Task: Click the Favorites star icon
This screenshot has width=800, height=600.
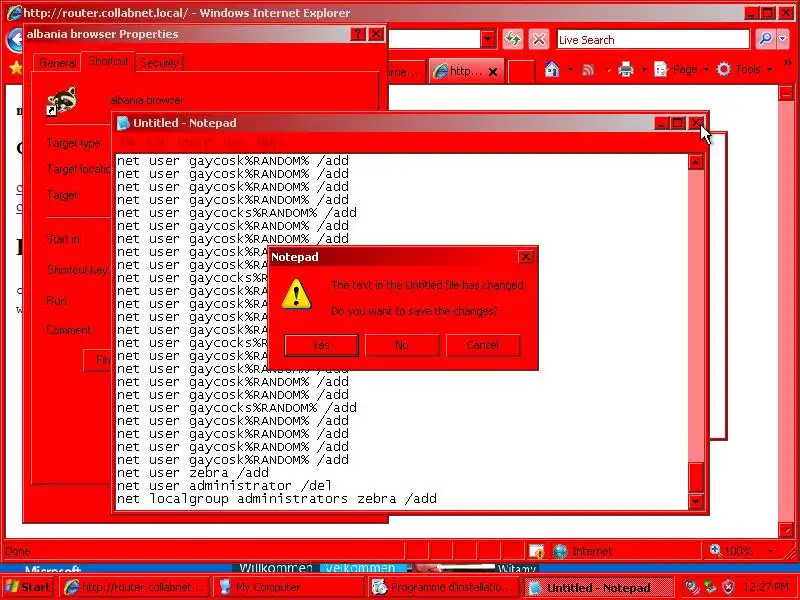Action: click(x=15, y=67)
